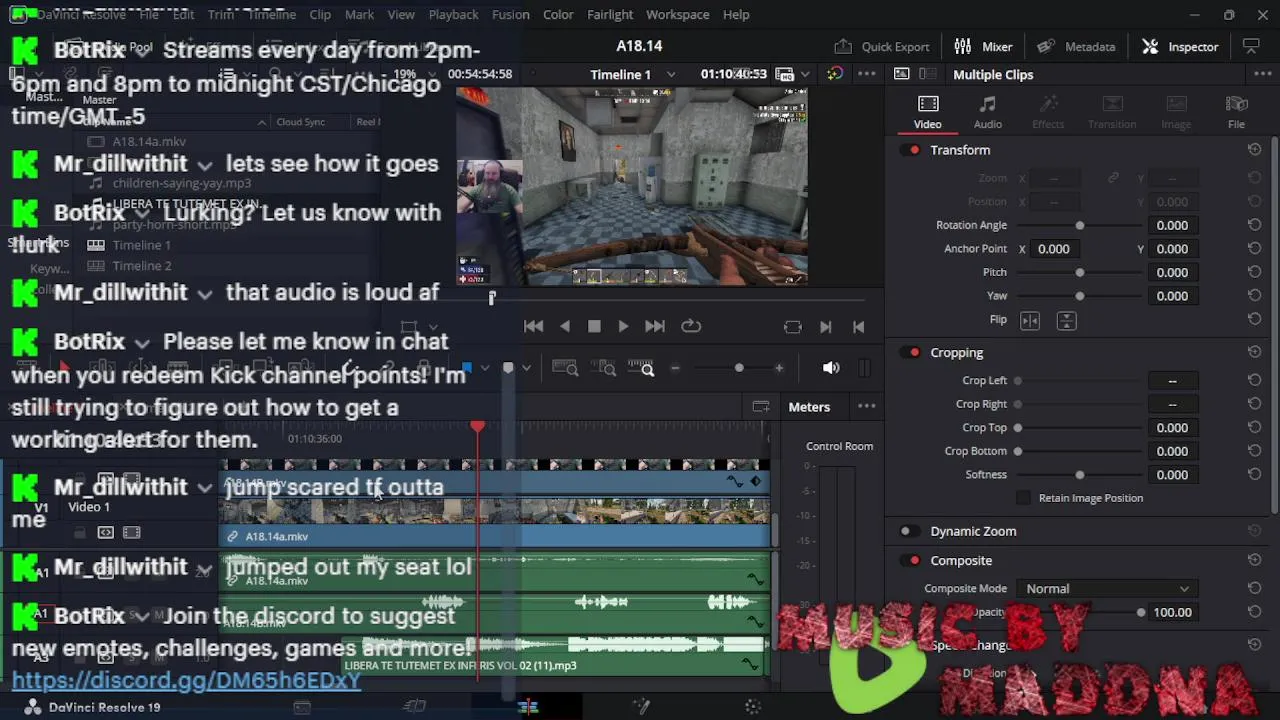Viewport: 1280px width, 720px height.
Task: Open the Meters options three-dot menu
Action: click(x=867, y=406)
